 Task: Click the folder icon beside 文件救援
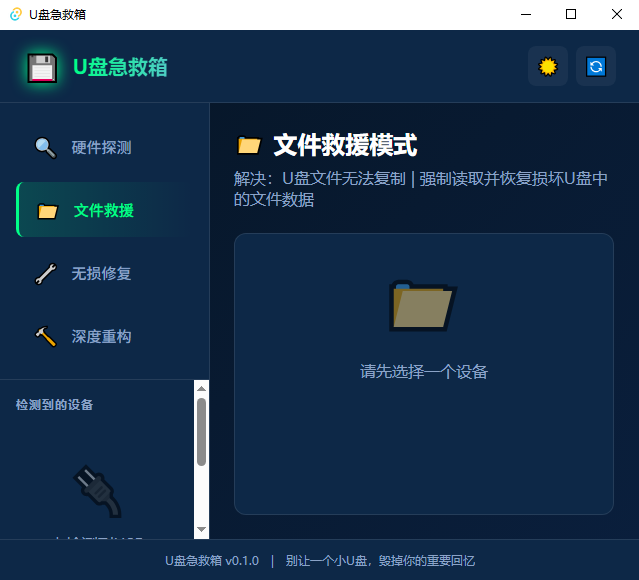click(x=48, y=211)
